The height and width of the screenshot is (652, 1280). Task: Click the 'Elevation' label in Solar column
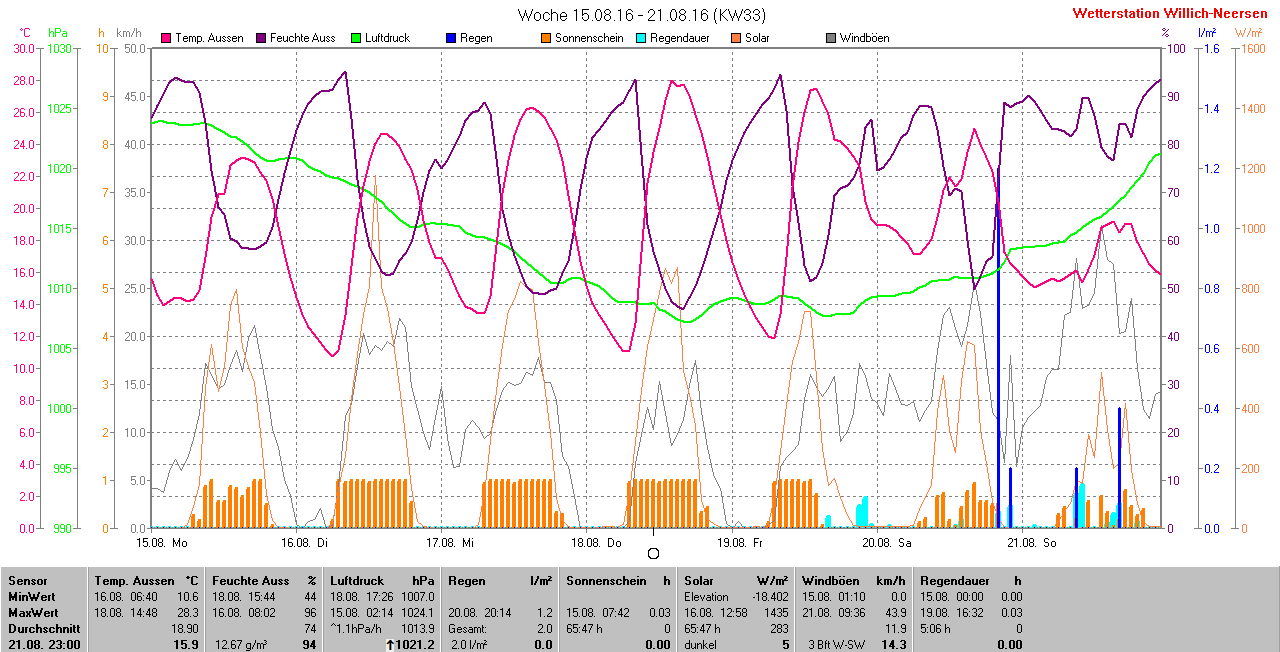pyautogui.click(x=707, y=597)
